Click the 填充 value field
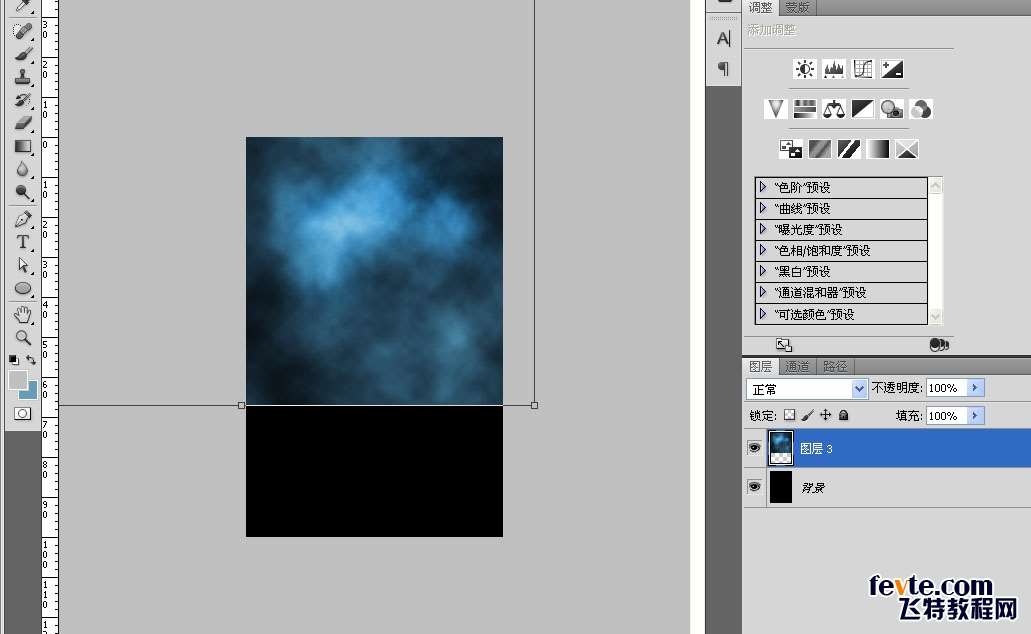This screenshot has height=634, width=1031. tap(946, 416)
